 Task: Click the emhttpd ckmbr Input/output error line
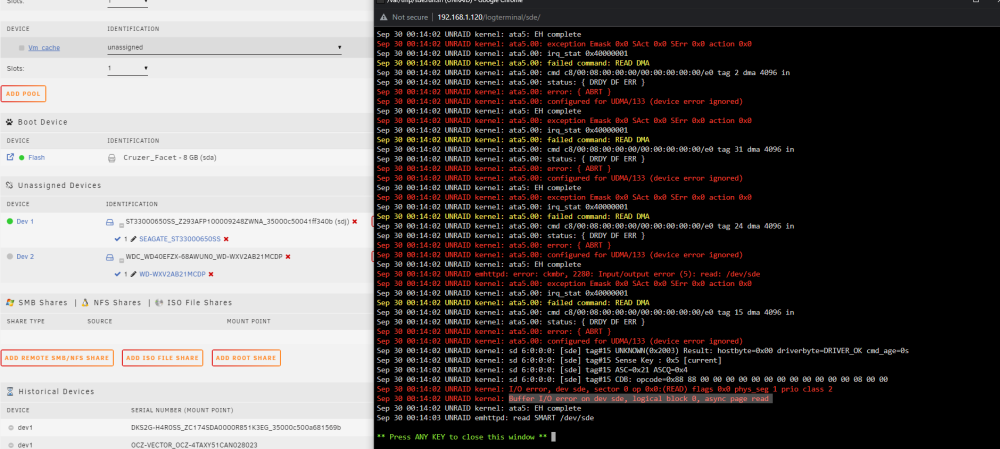pos(568,274)
